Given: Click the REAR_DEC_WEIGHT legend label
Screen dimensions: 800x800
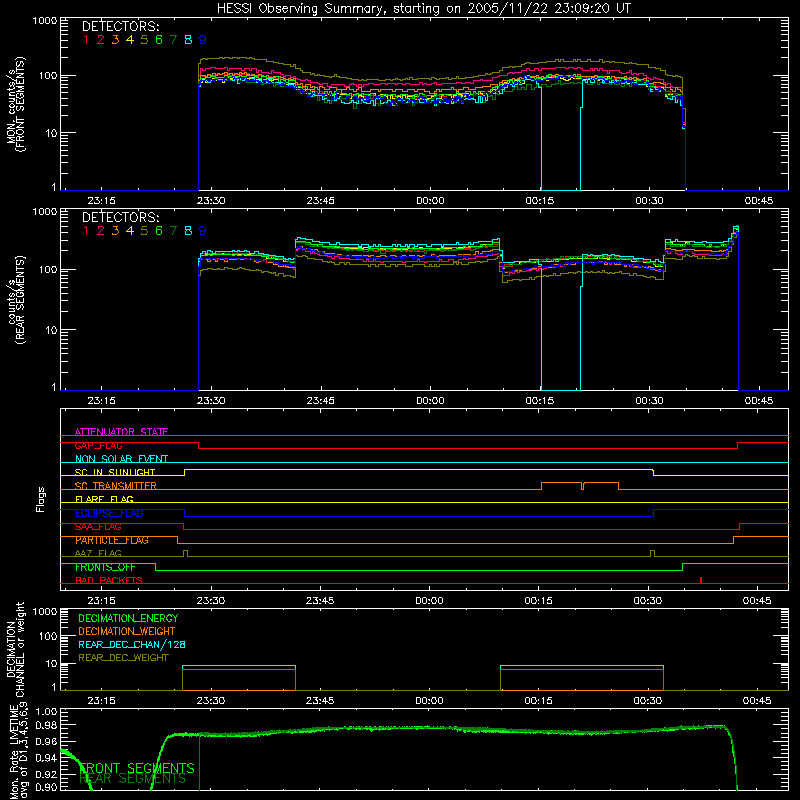Looking at the screenshot, I should [123, 658].
